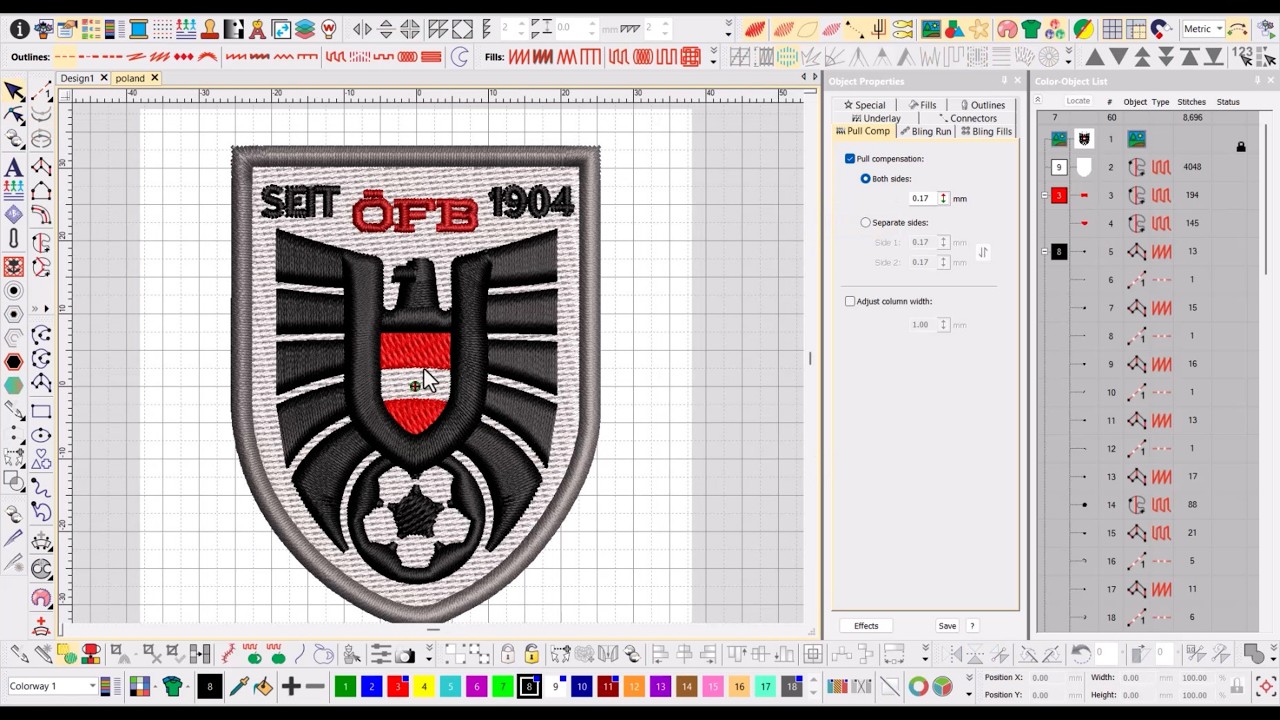
Task: Switch to the poland document tab
Action: 130,78
